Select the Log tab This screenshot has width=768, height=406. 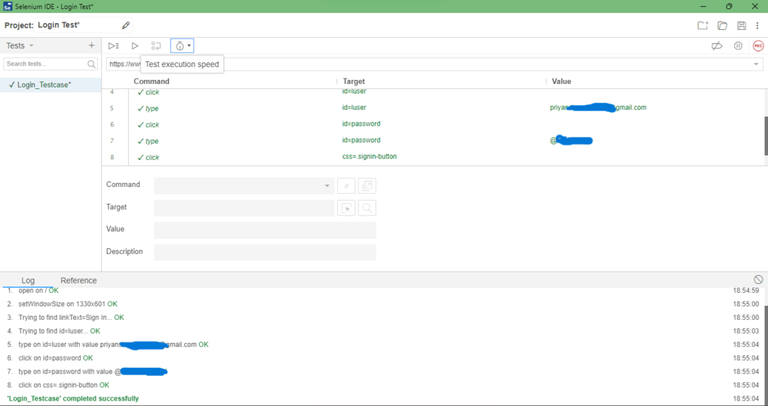28,281
